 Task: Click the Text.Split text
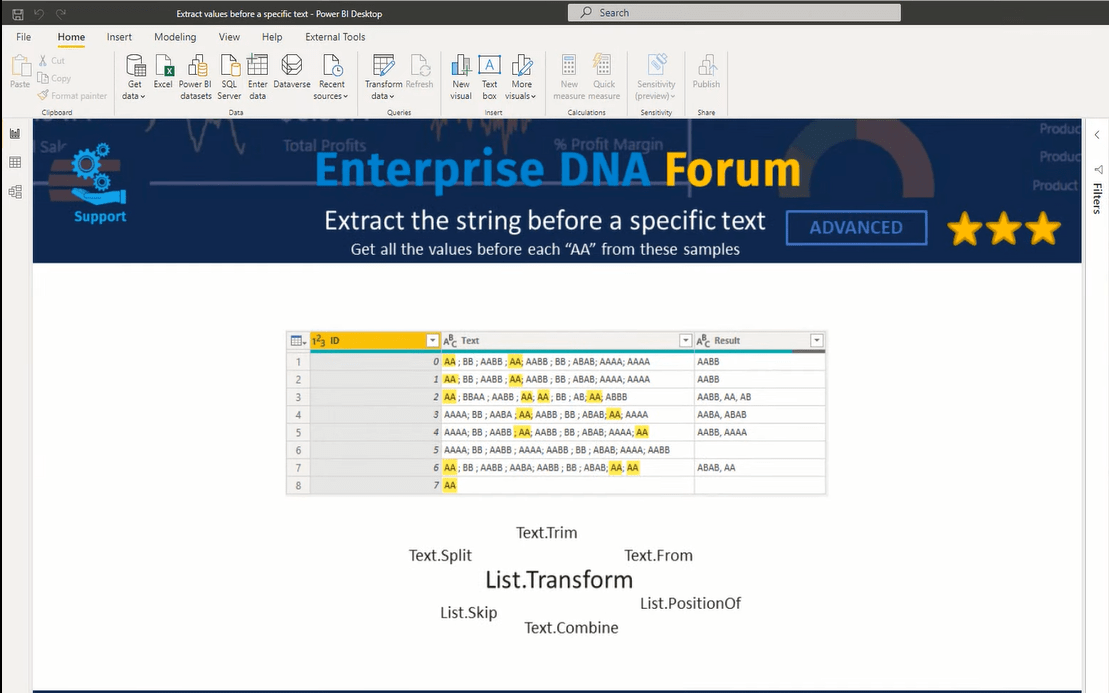pyautogui.click(x=440, y=555)
